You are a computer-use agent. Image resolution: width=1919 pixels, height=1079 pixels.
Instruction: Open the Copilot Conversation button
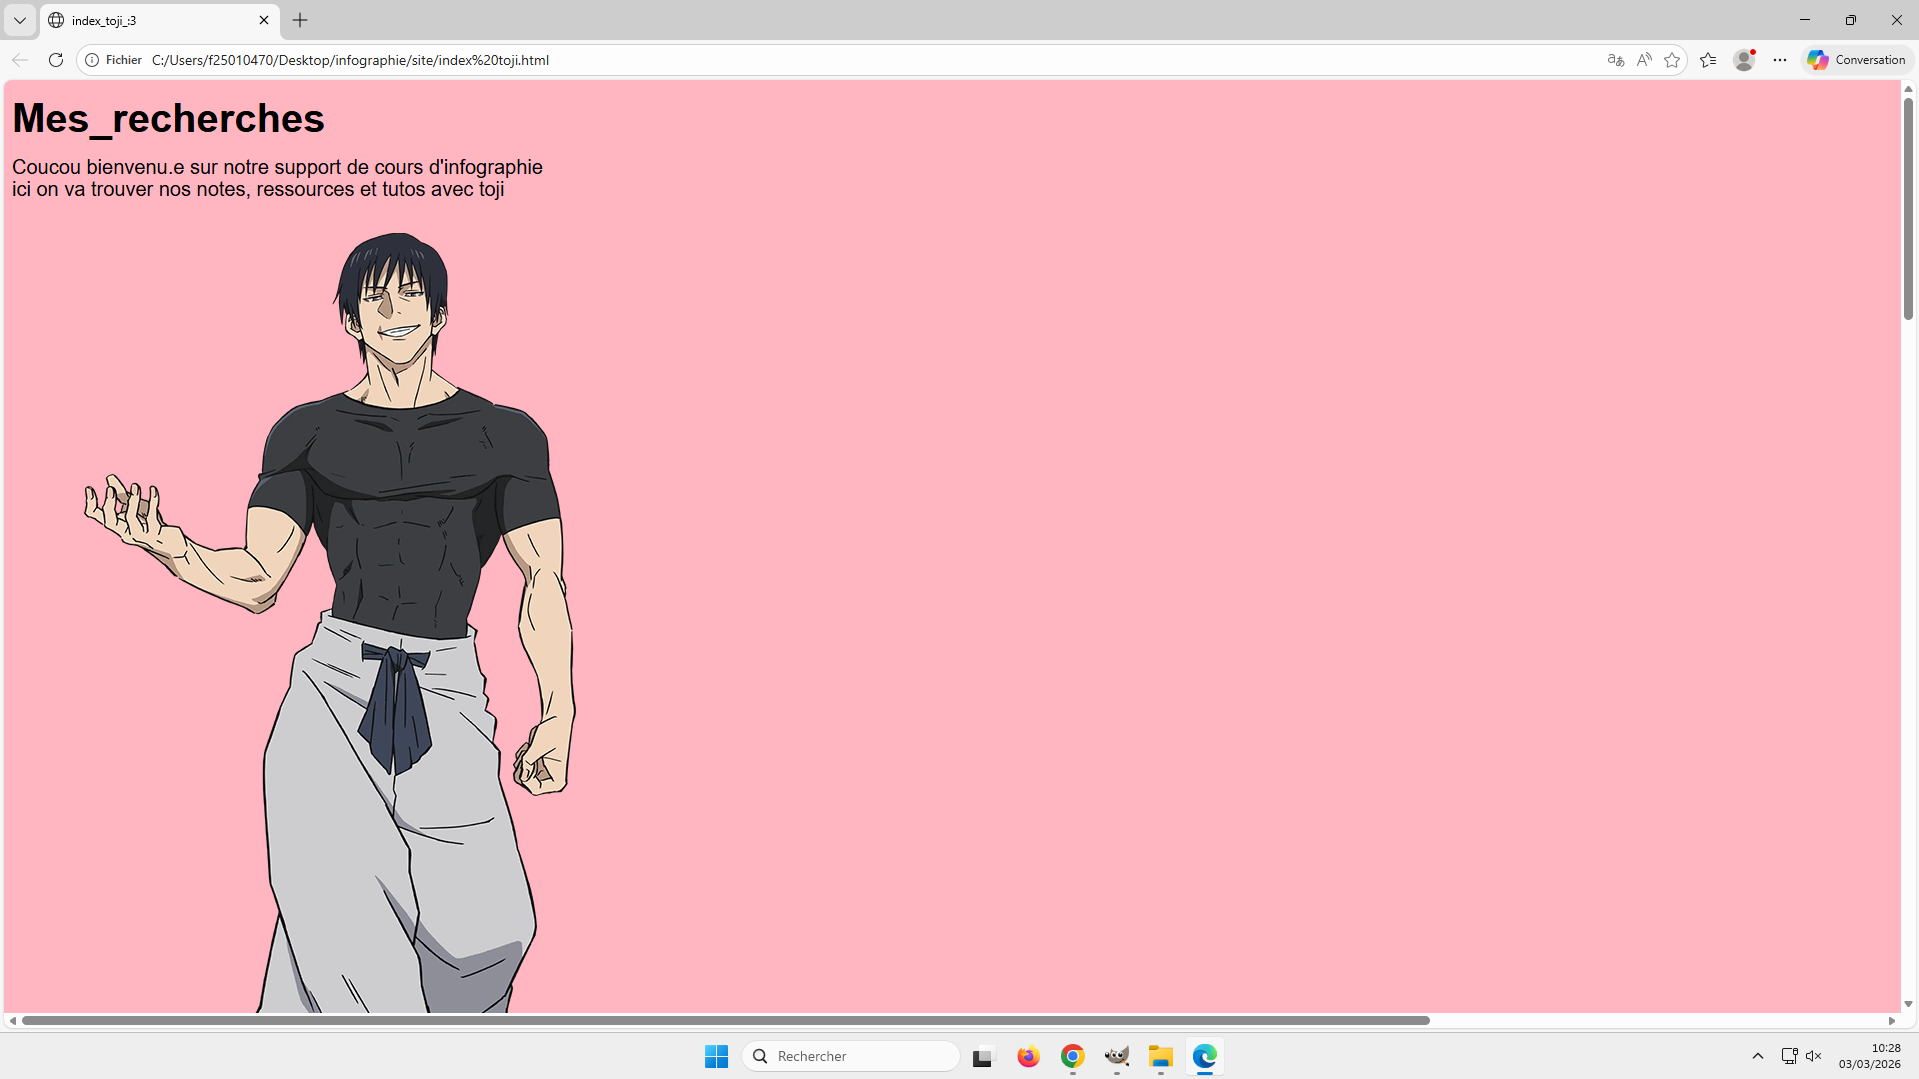(1857, 60)
